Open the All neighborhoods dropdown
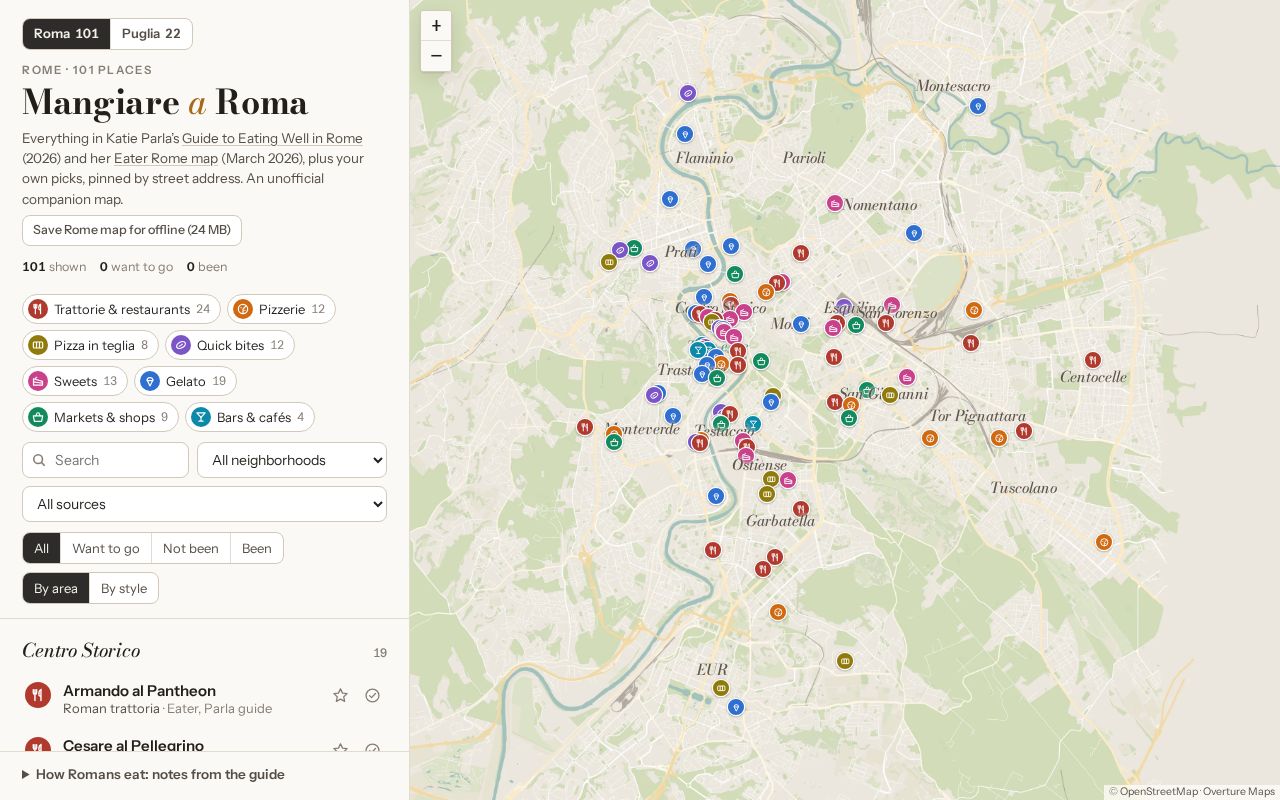Screen dimensions: 1280x800 pos(292,460)
